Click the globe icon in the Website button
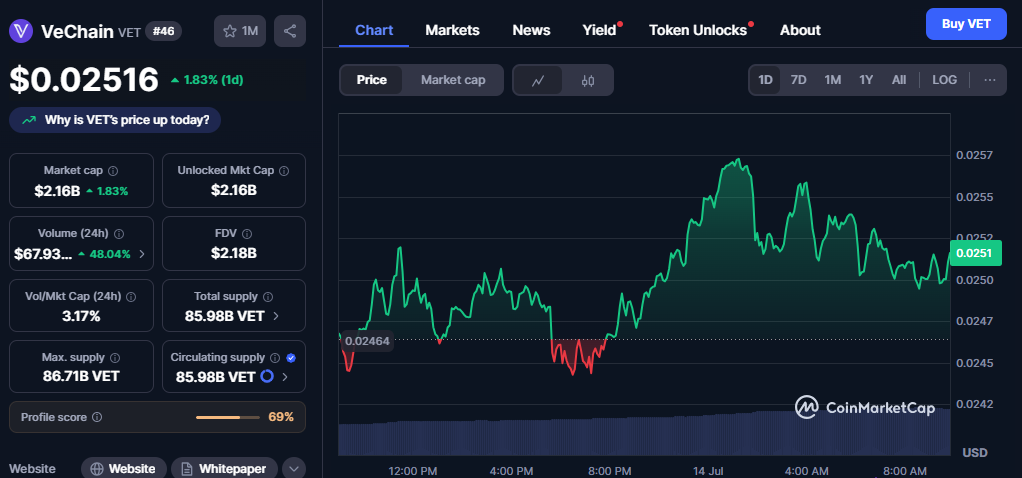 pos(97,469)
